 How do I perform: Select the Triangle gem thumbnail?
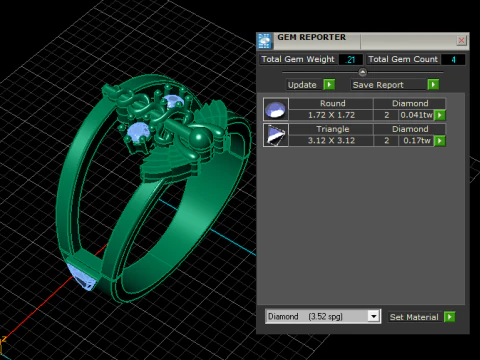pyautogui.click(x=276, y=135)
